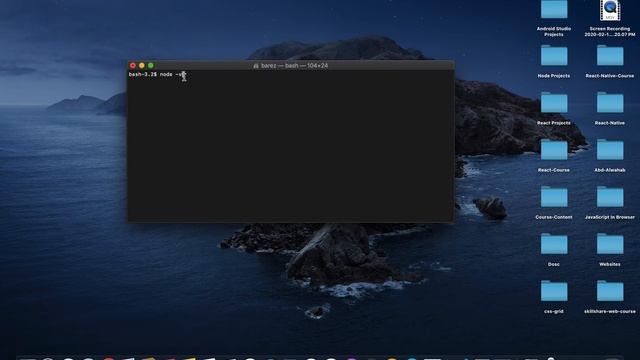Select the React Projects folder
This screenshot has height=360, width=640.
[554, 102]
